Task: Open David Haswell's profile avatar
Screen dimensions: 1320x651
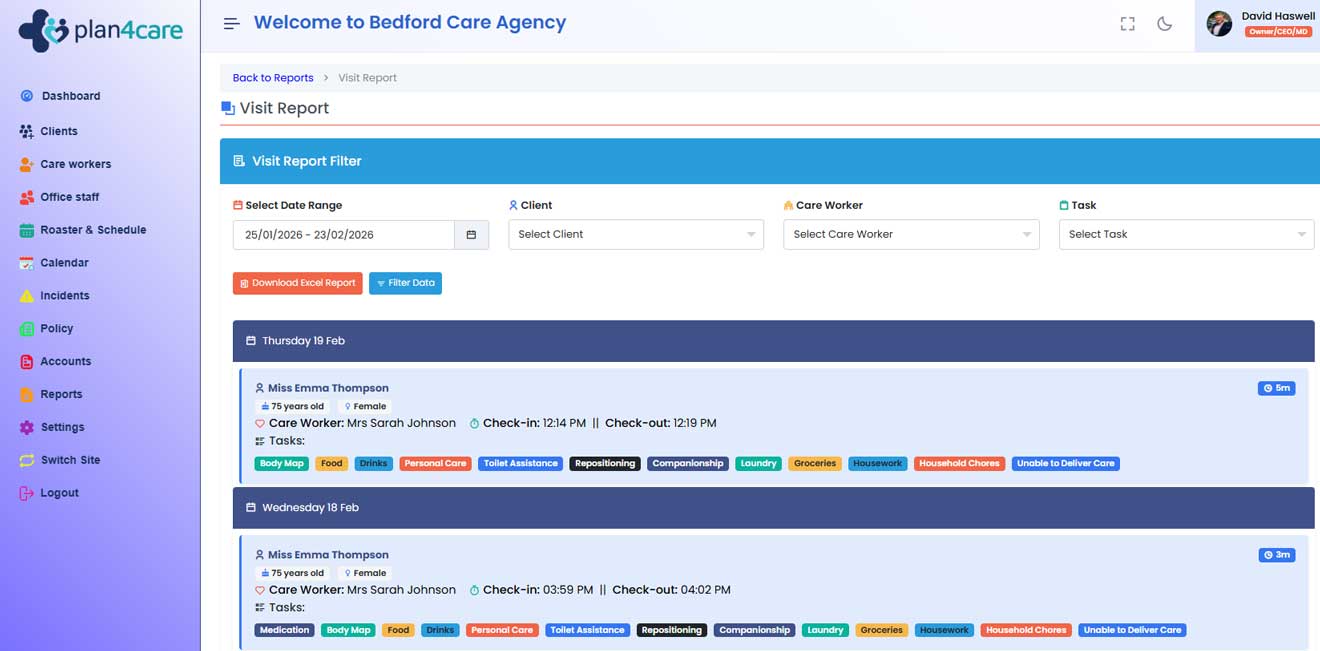Action: click(x=1219, y=24)
